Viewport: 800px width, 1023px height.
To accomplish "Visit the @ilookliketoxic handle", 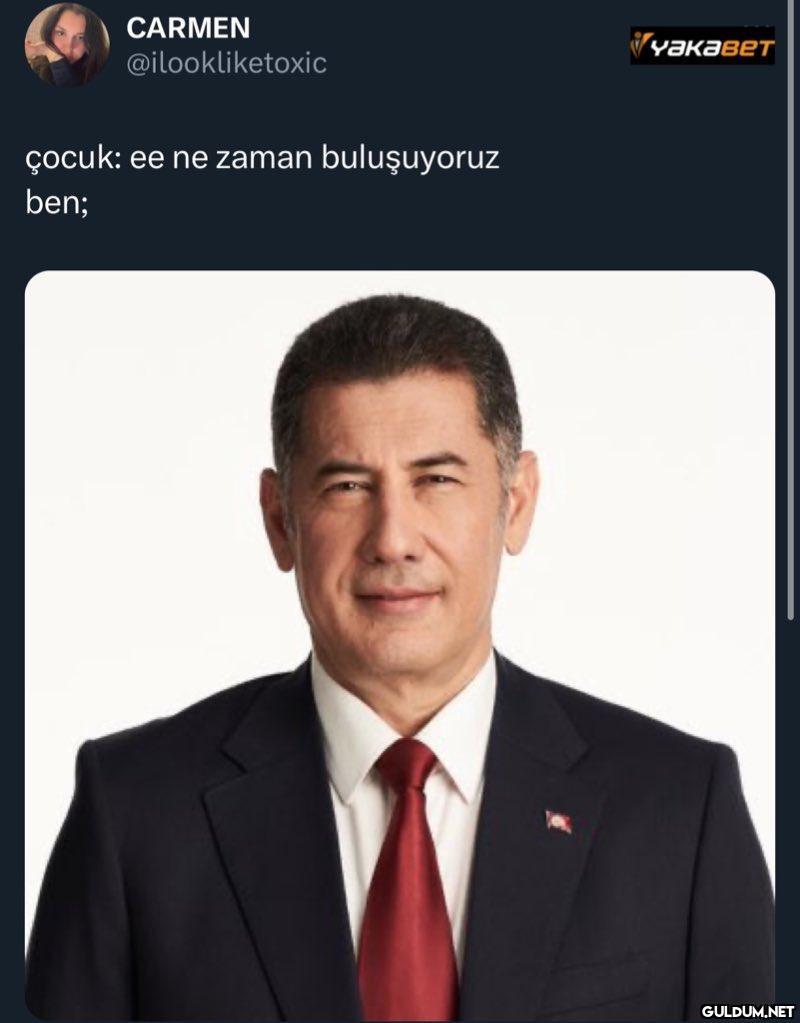I will point(226,64).
